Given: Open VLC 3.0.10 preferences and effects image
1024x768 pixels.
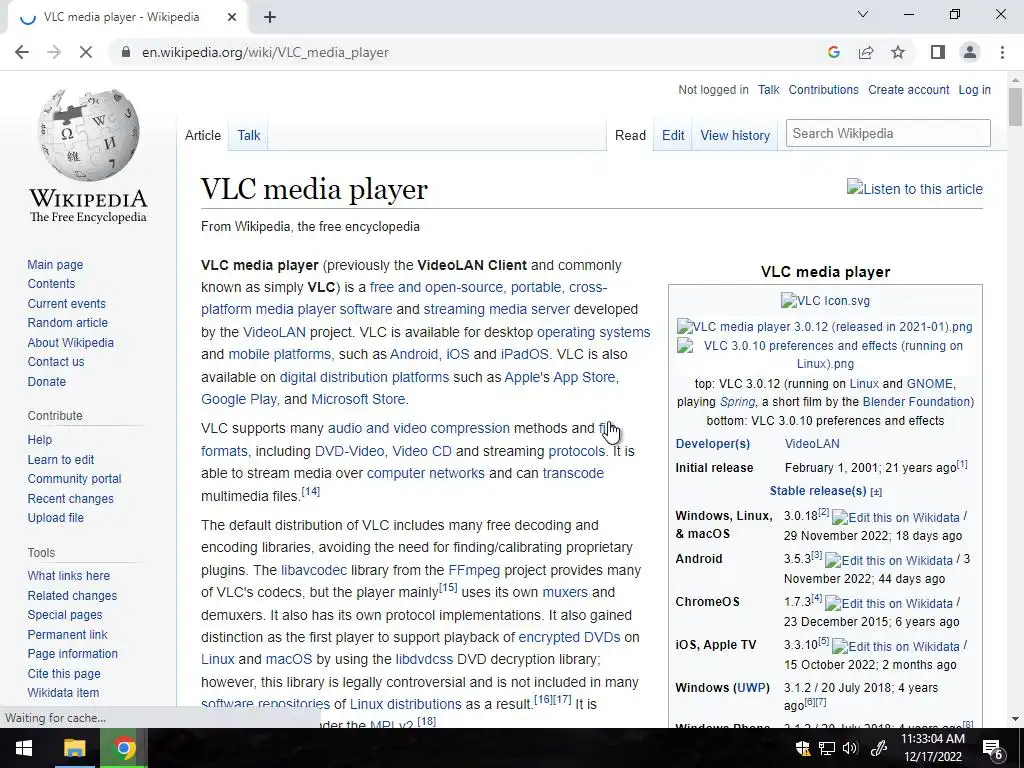Looking at the screenshot, I should point(825,354).
